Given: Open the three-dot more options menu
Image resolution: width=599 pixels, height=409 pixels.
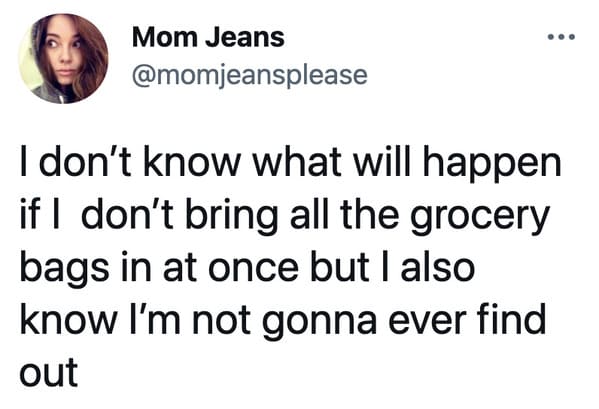Looking at the screenshot, I should point(561,37).
